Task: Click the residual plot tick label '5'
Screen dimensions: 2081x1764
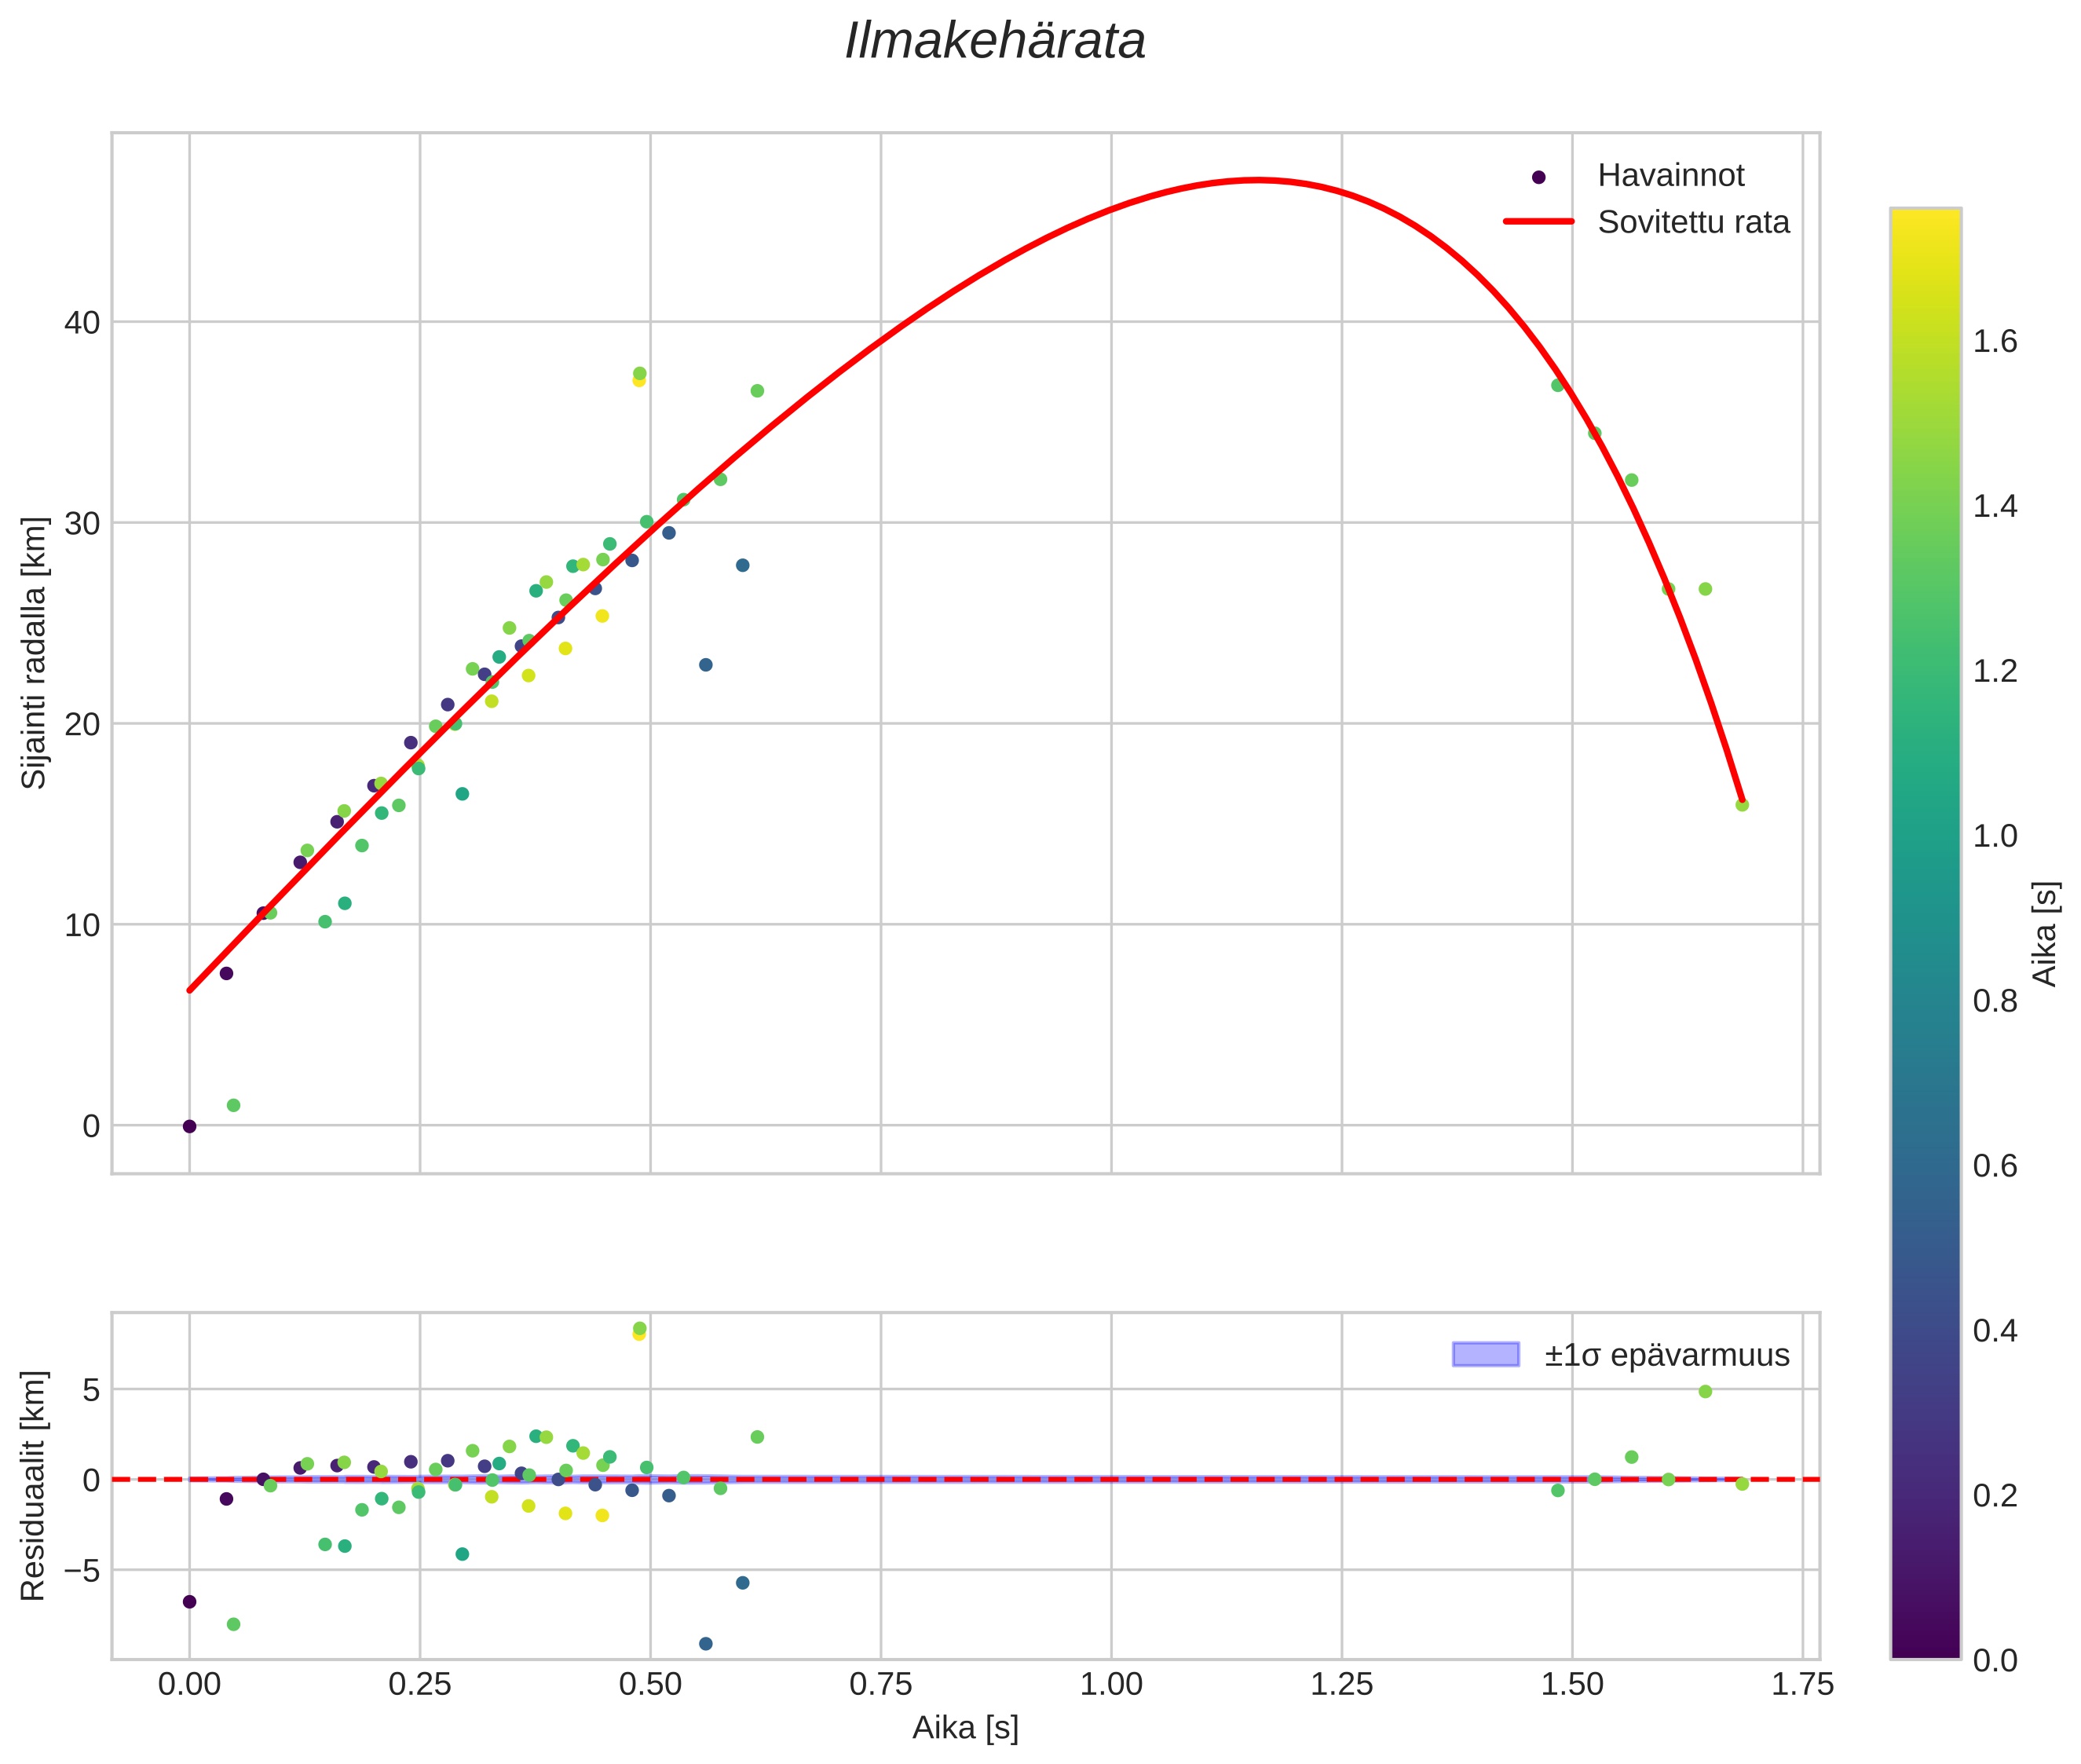Action: 92,1389
